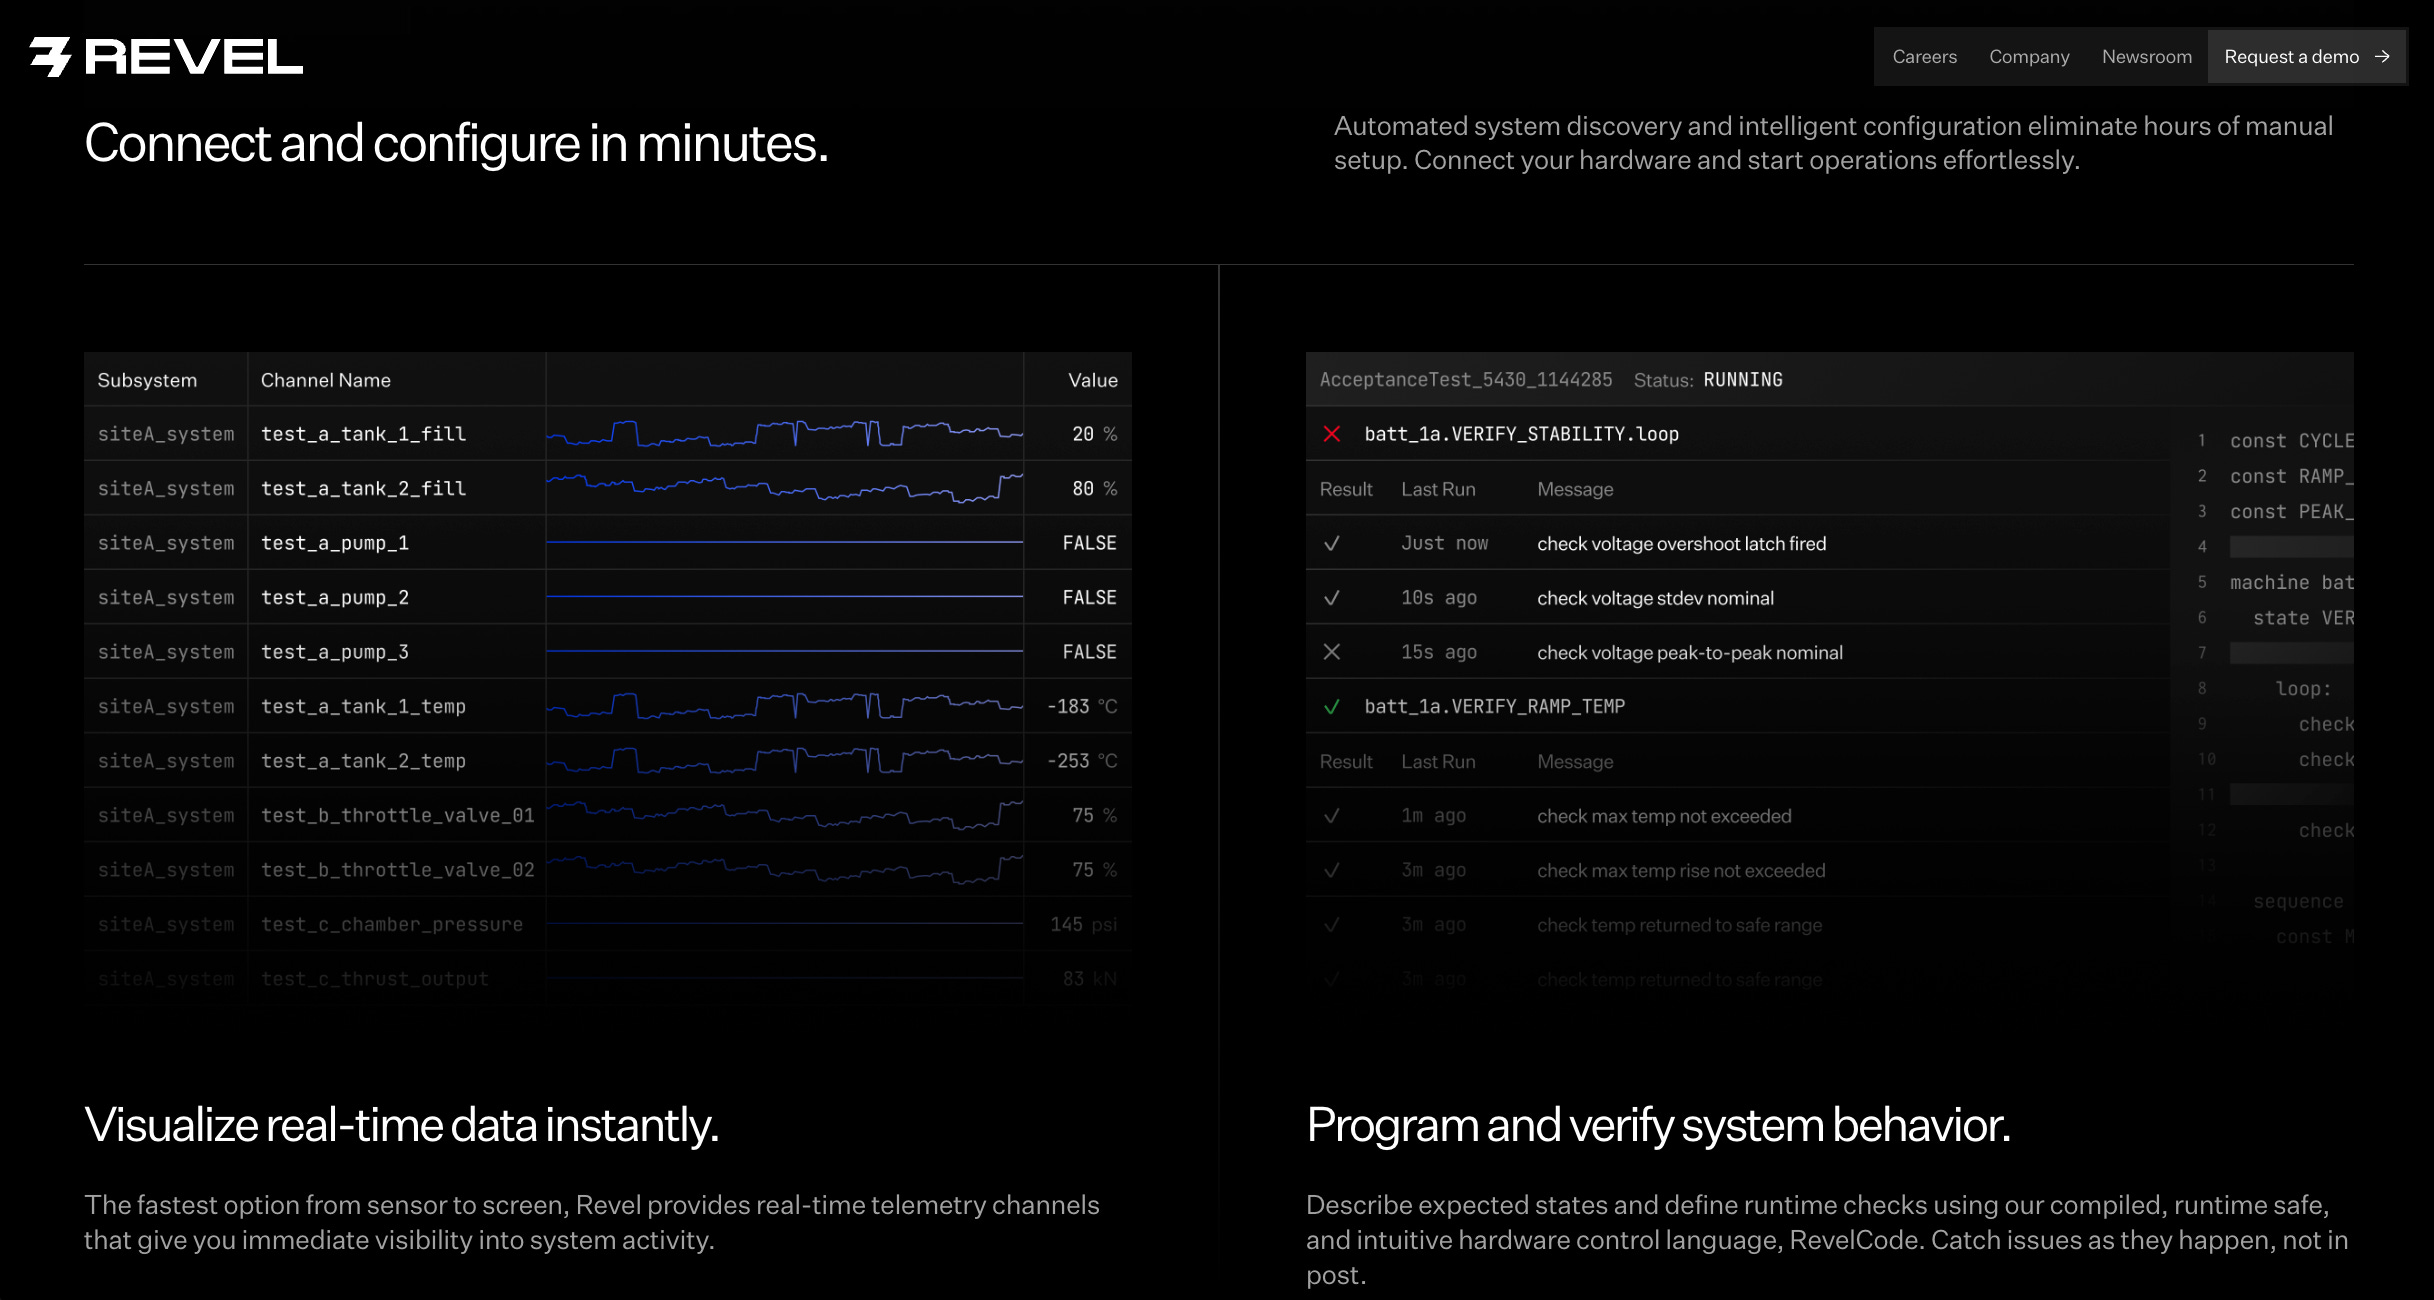The width and height of the screenshot is (2434, 1300).
Task: Click checkmark icon for voltage stdev nominal row
Action: [1332, 598]
